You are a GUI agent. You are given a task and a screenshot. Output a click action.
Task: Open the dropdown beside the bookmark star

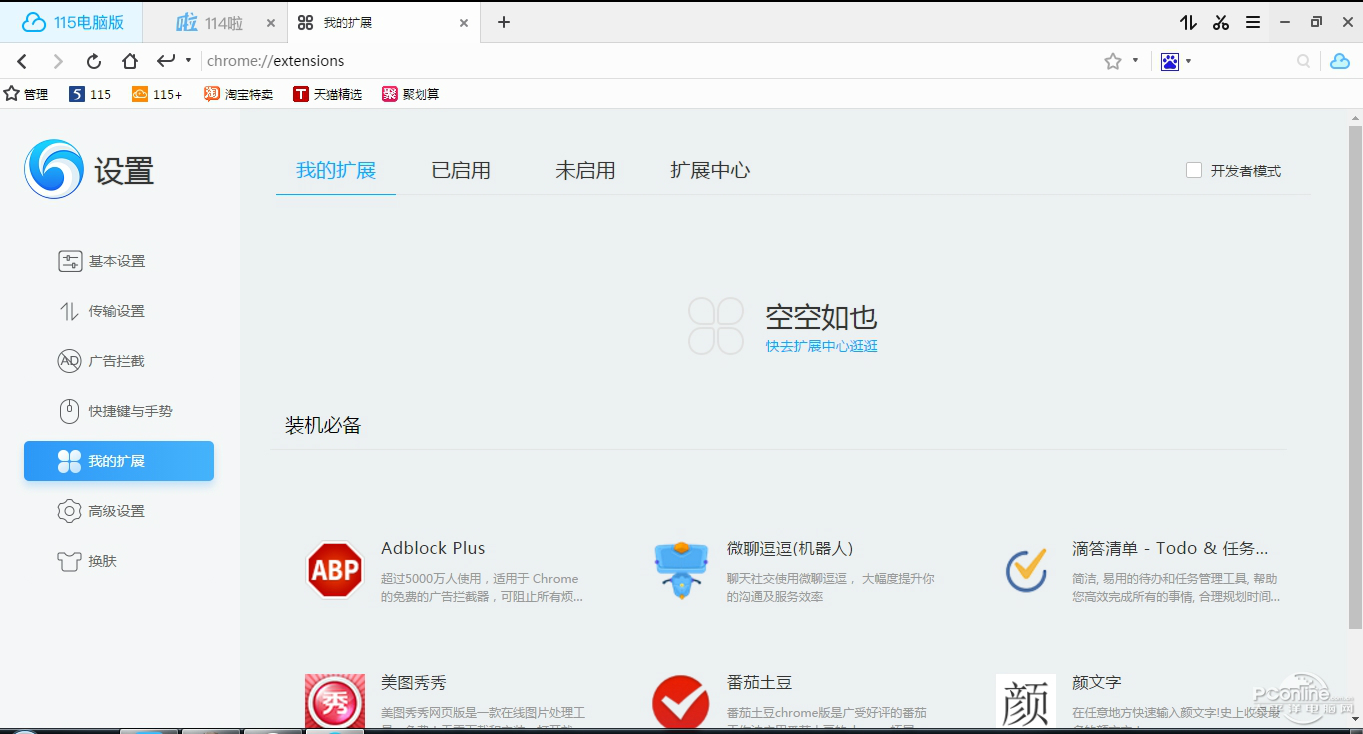1135,61
